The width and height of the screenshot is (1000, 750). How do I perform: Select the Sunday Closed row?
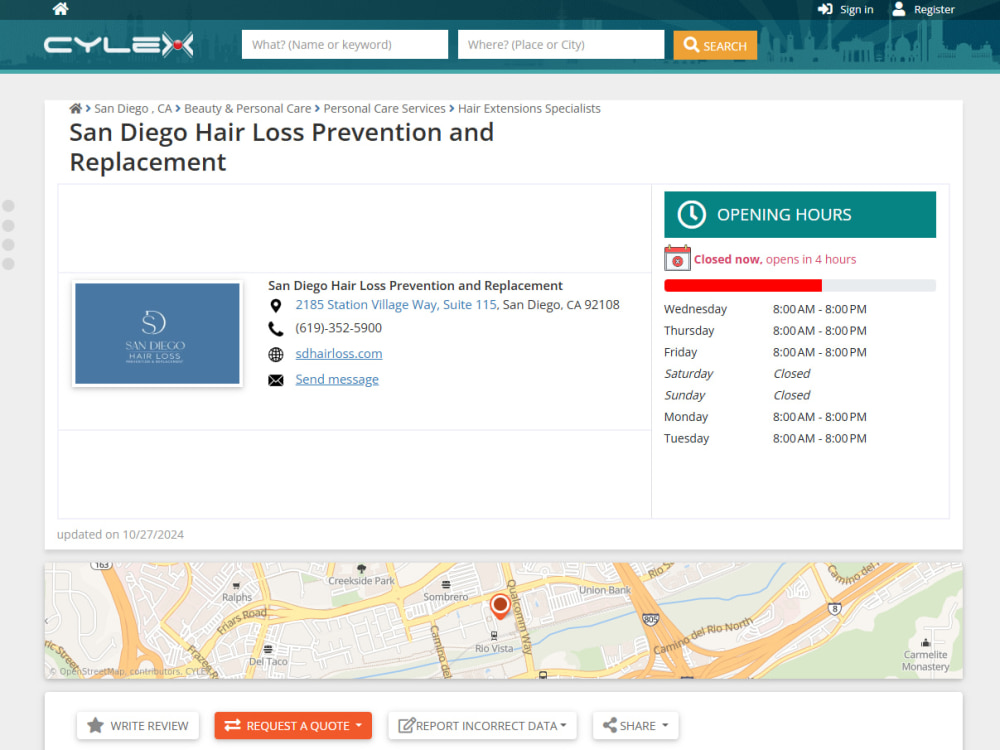click(737, 395)
